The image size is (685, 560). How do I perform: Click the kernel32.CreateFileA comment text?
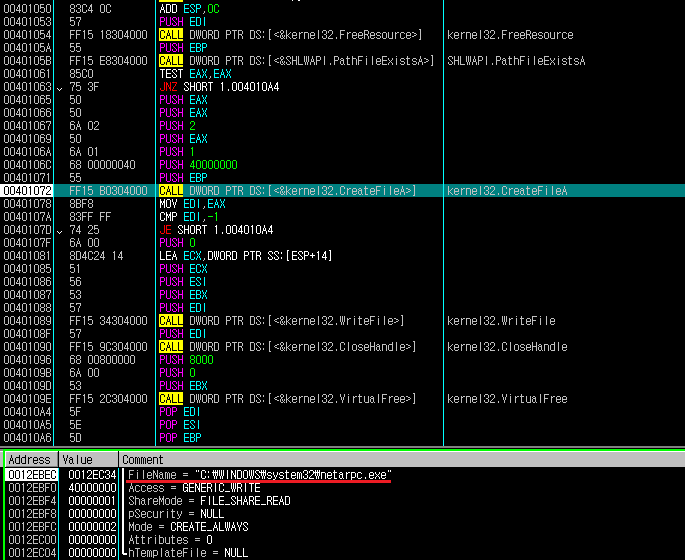coord(507,191)
